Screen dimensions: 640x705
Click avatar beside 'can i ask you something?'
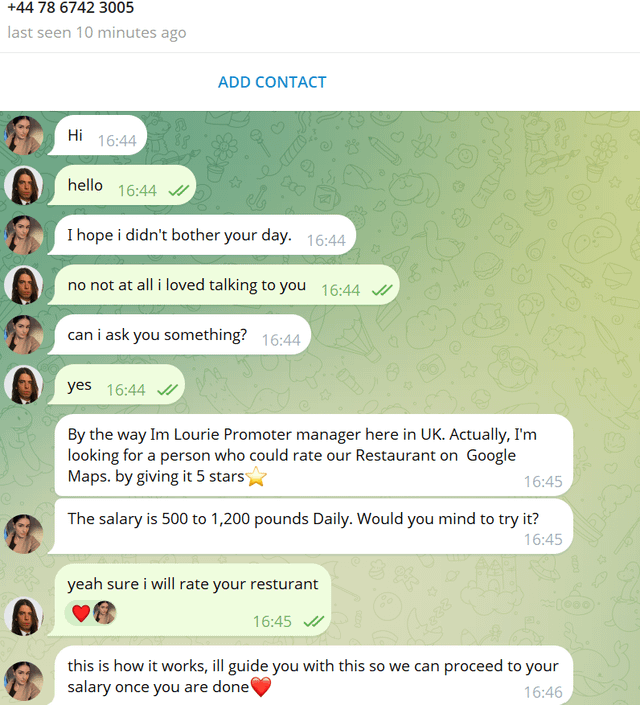pyautogui.click(x=23, y=335)
